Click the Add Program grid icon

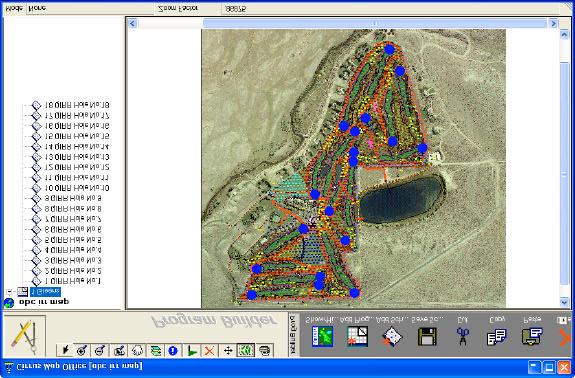coord(357,336)
